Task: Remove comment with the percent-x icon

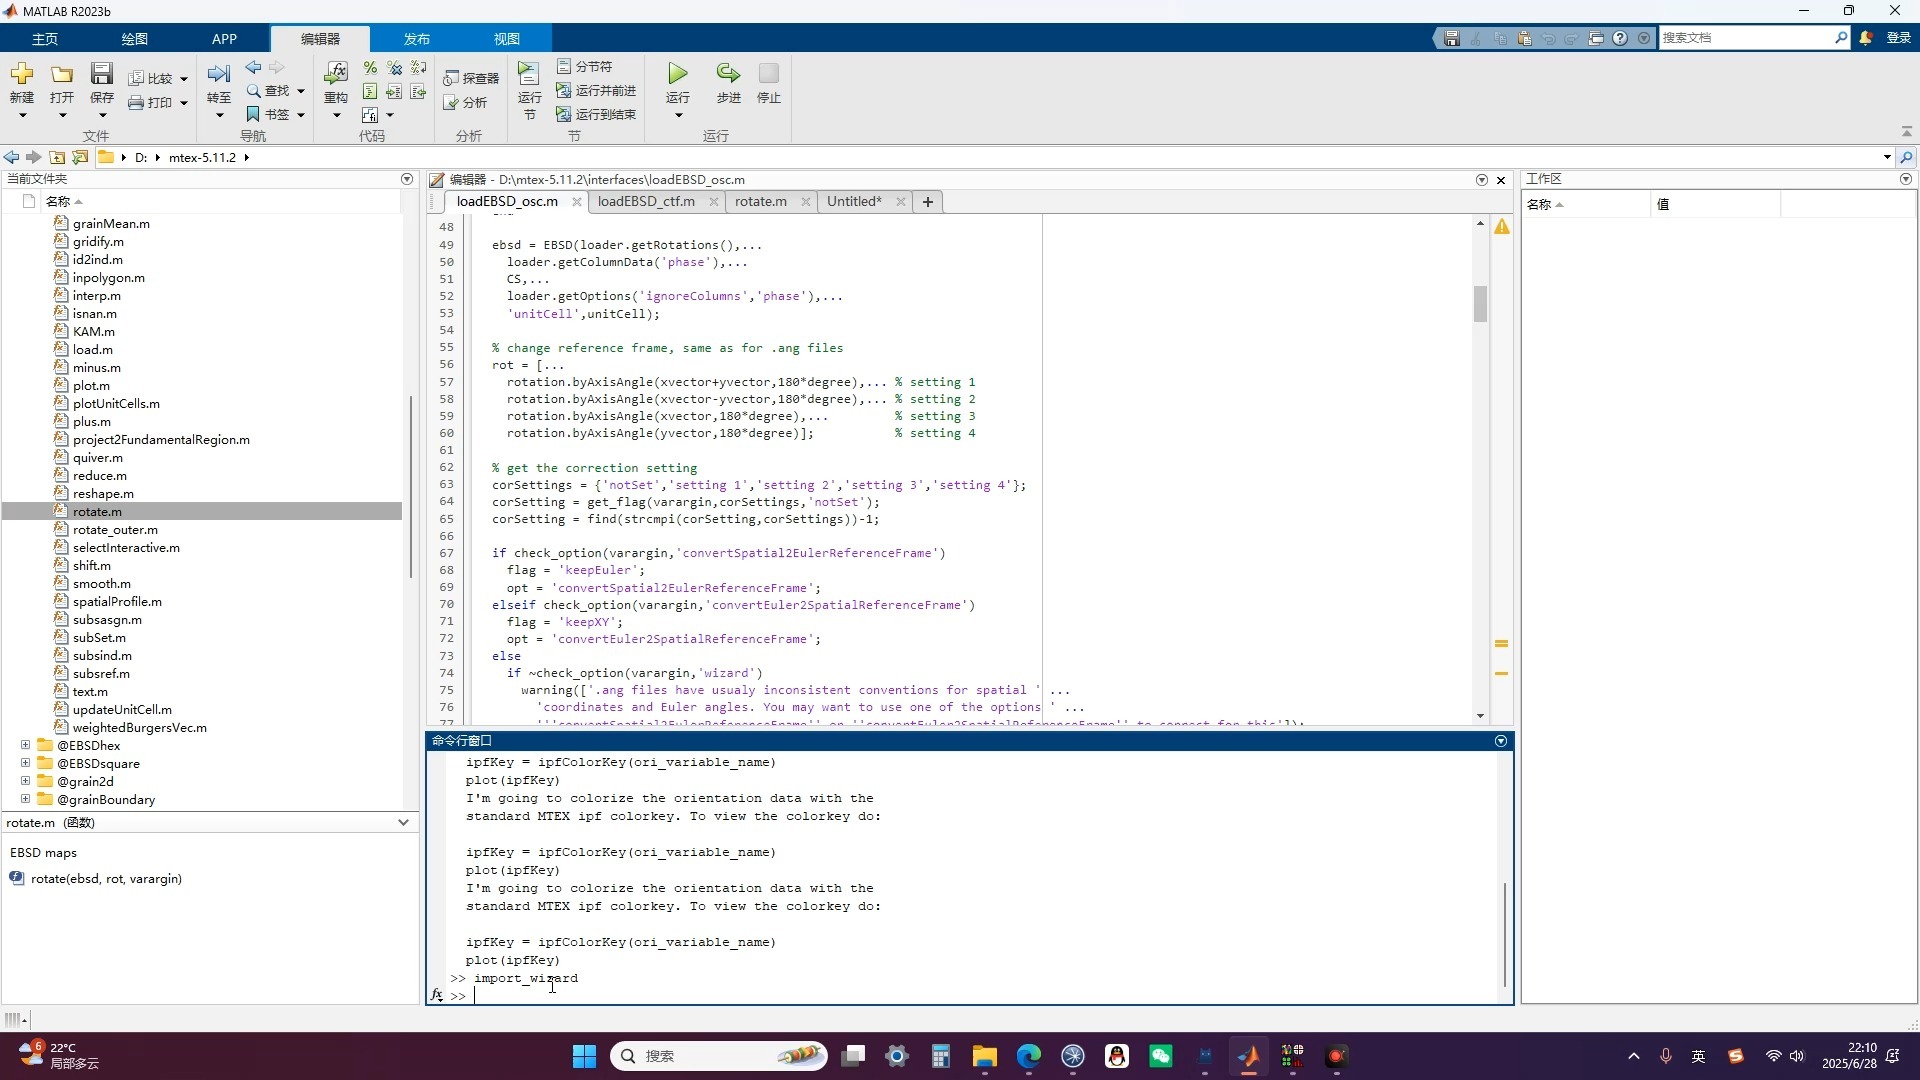Action: point(394,68)
